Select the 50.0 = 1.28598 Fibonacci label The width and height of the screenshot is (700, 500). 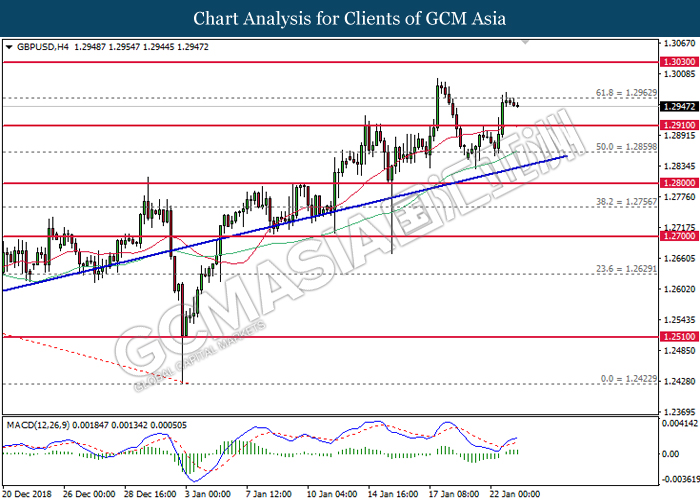(x=626, y=147)
